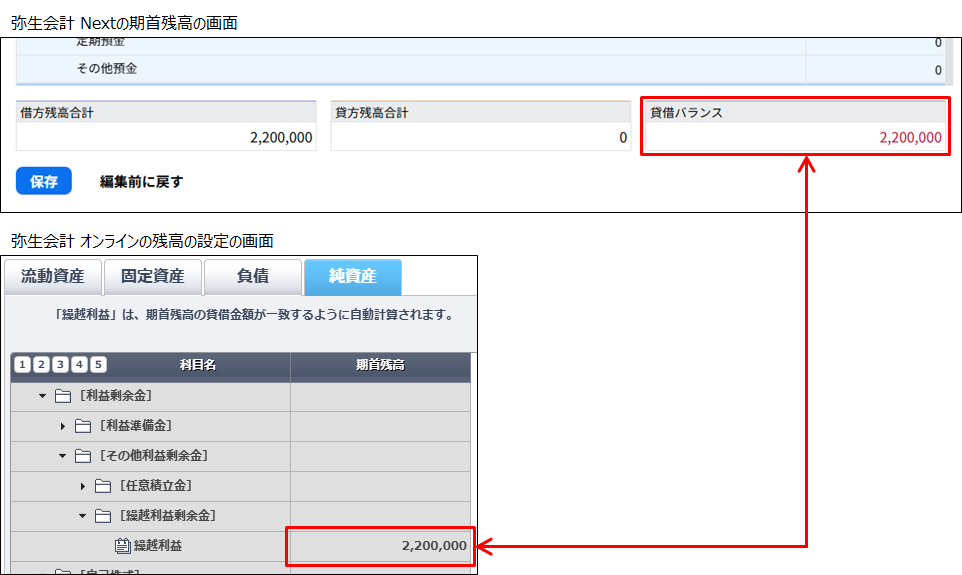The width and height of the screenshot is (962, 575).
Task: Select the 純資産 tab
Action: click(353, 277)
